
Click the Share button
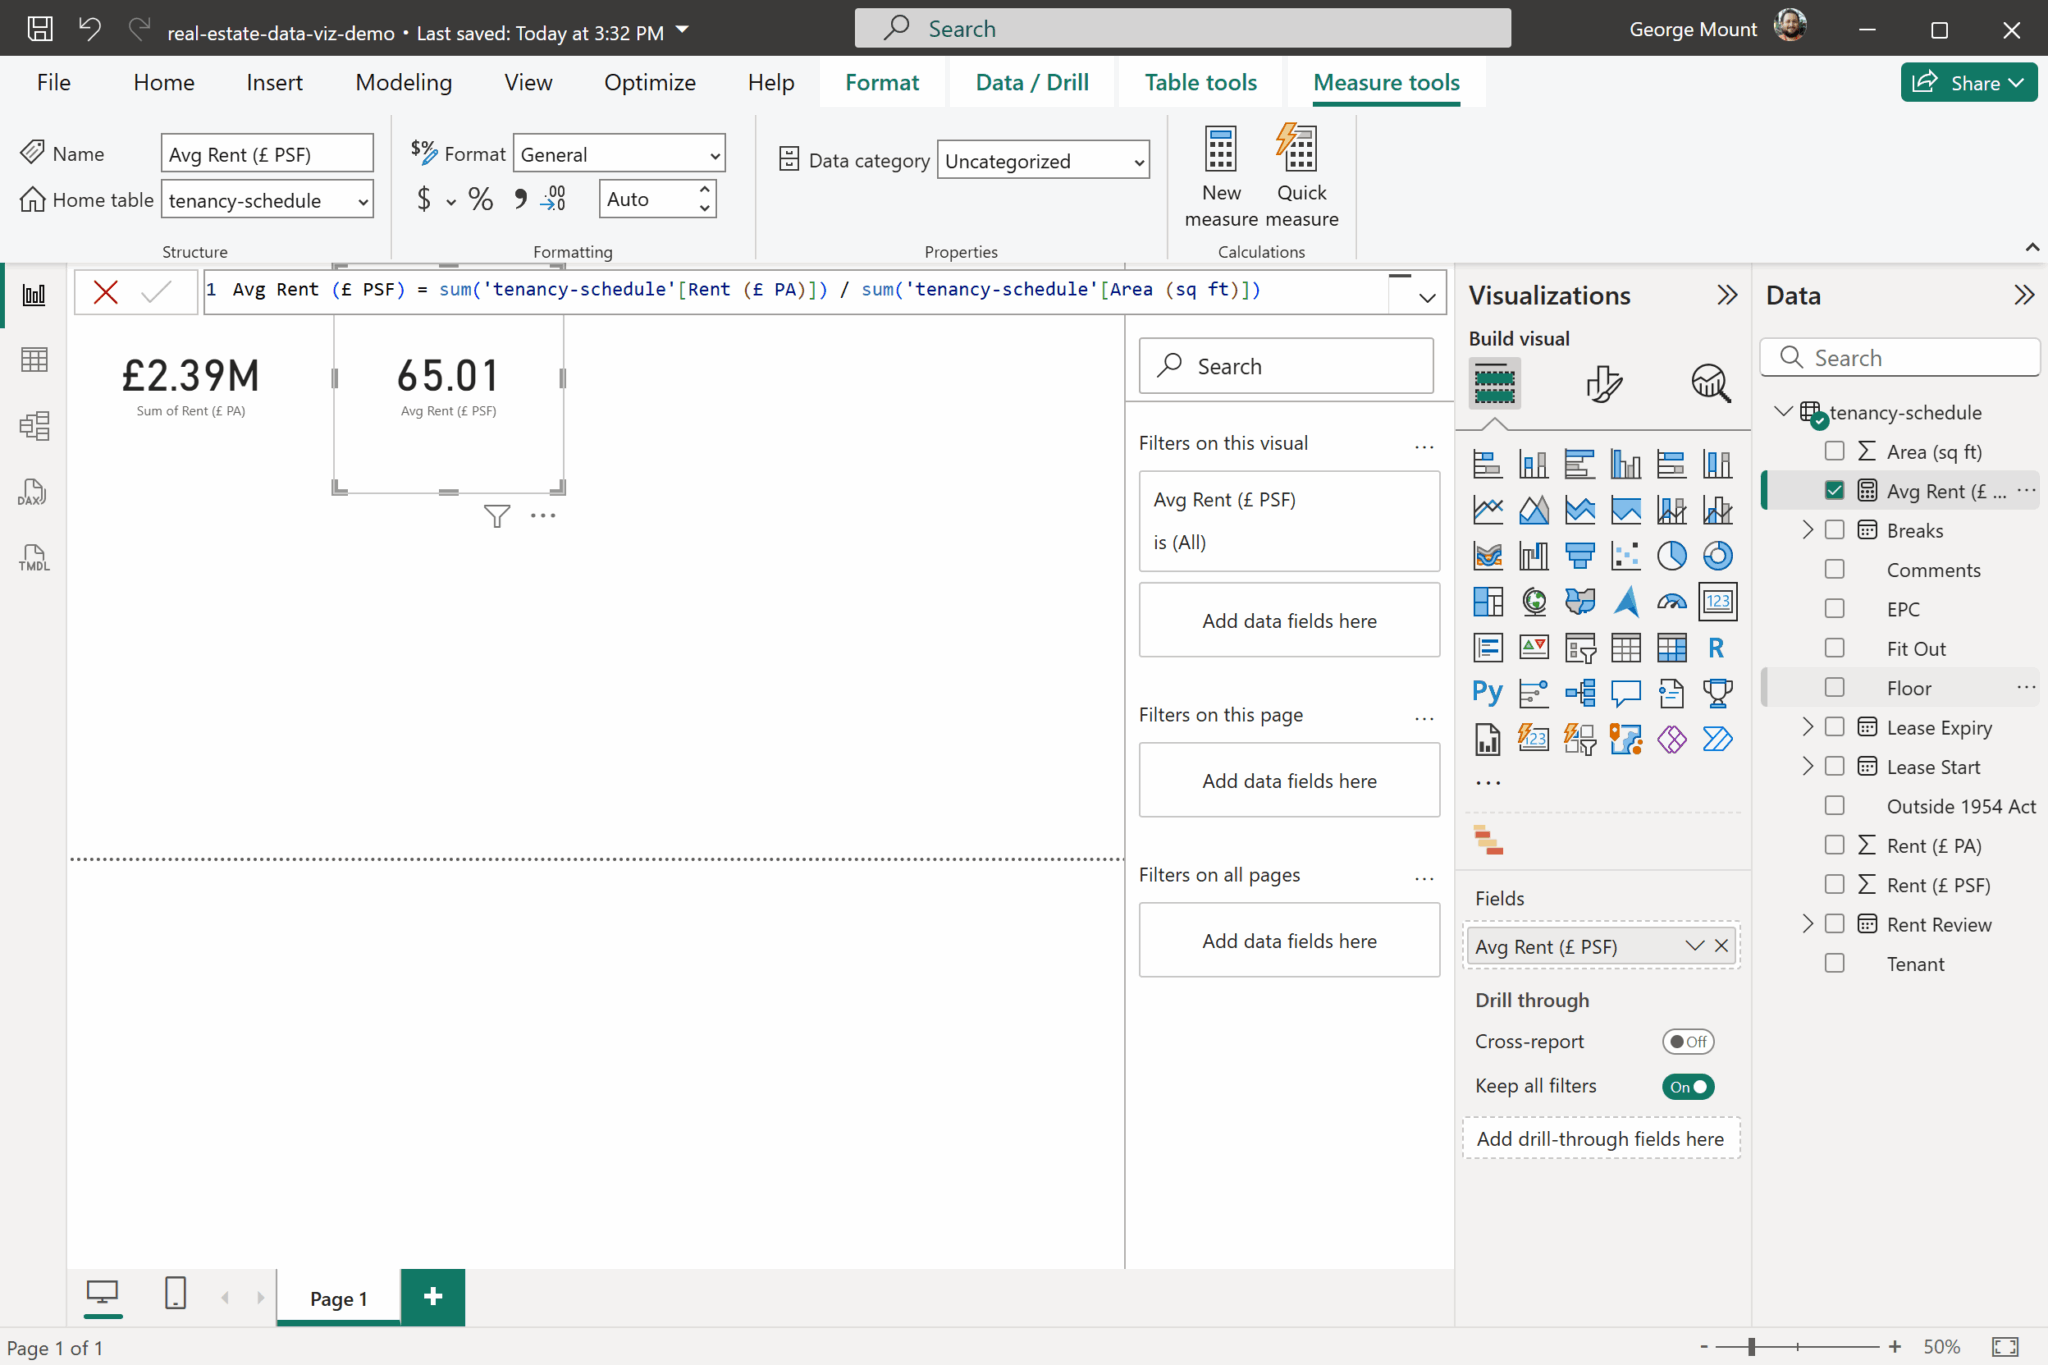pos(1967,83)
